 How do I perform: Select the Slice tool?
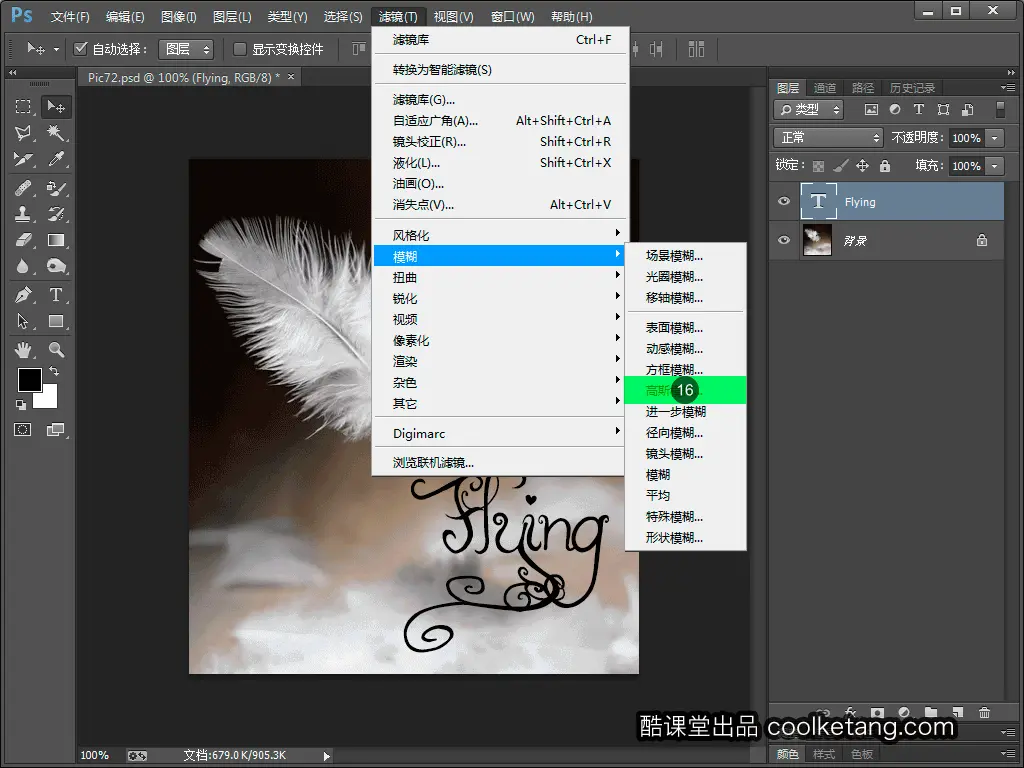pos(24,159)
